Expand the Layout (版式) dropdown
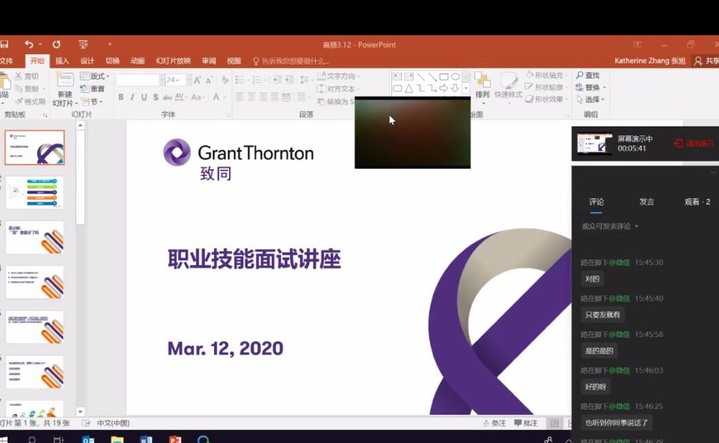The height and width of the screenshot is (443, 719). 96,76
